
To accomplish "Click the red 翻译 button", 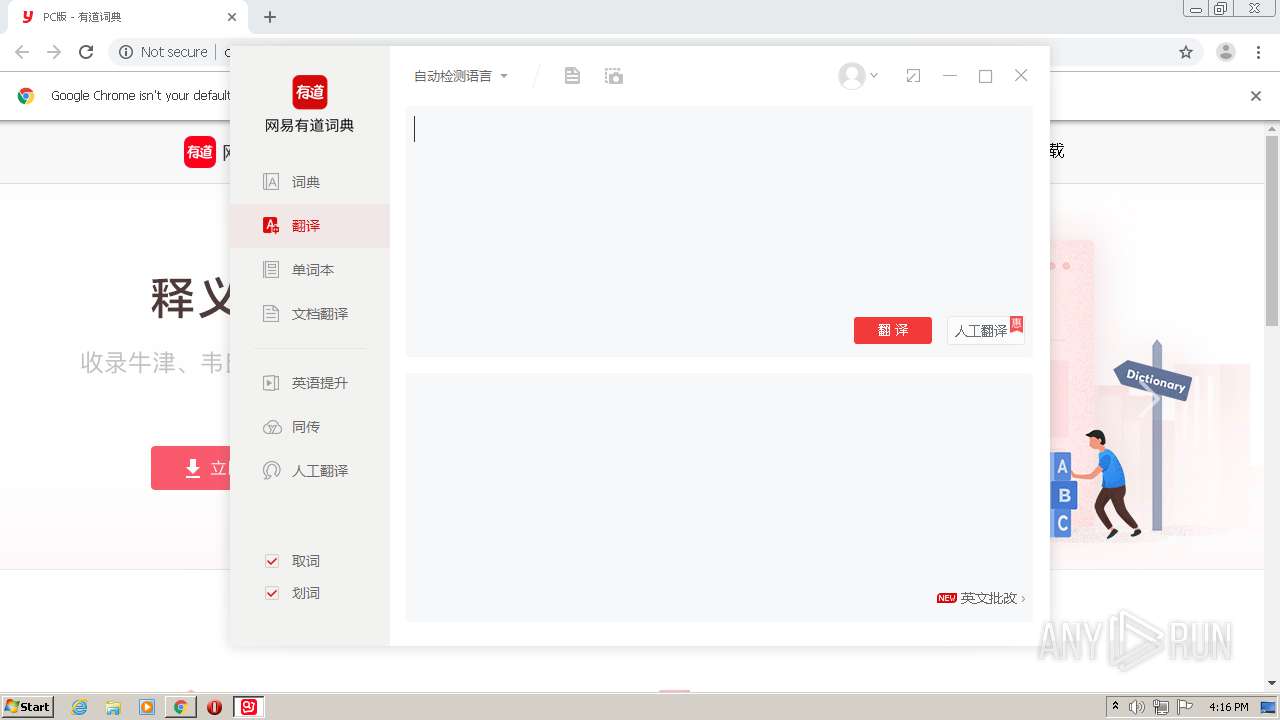I will click(x=893, y=330).
